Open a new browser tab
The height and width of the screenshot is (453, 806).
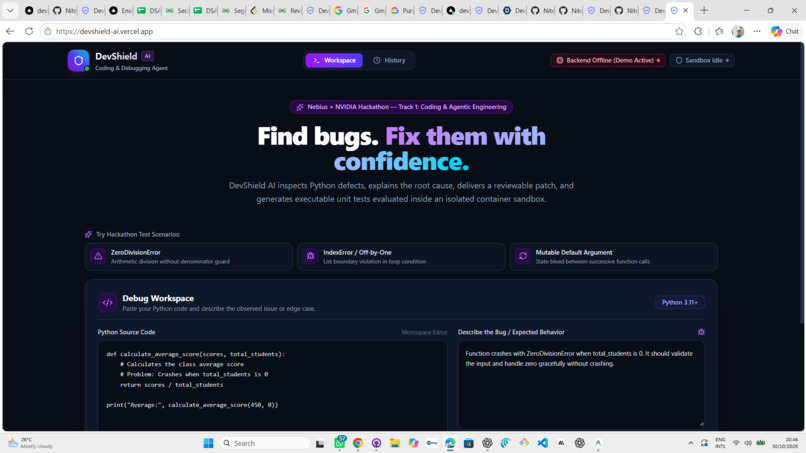pyautogui.click(x=704, y=10)
